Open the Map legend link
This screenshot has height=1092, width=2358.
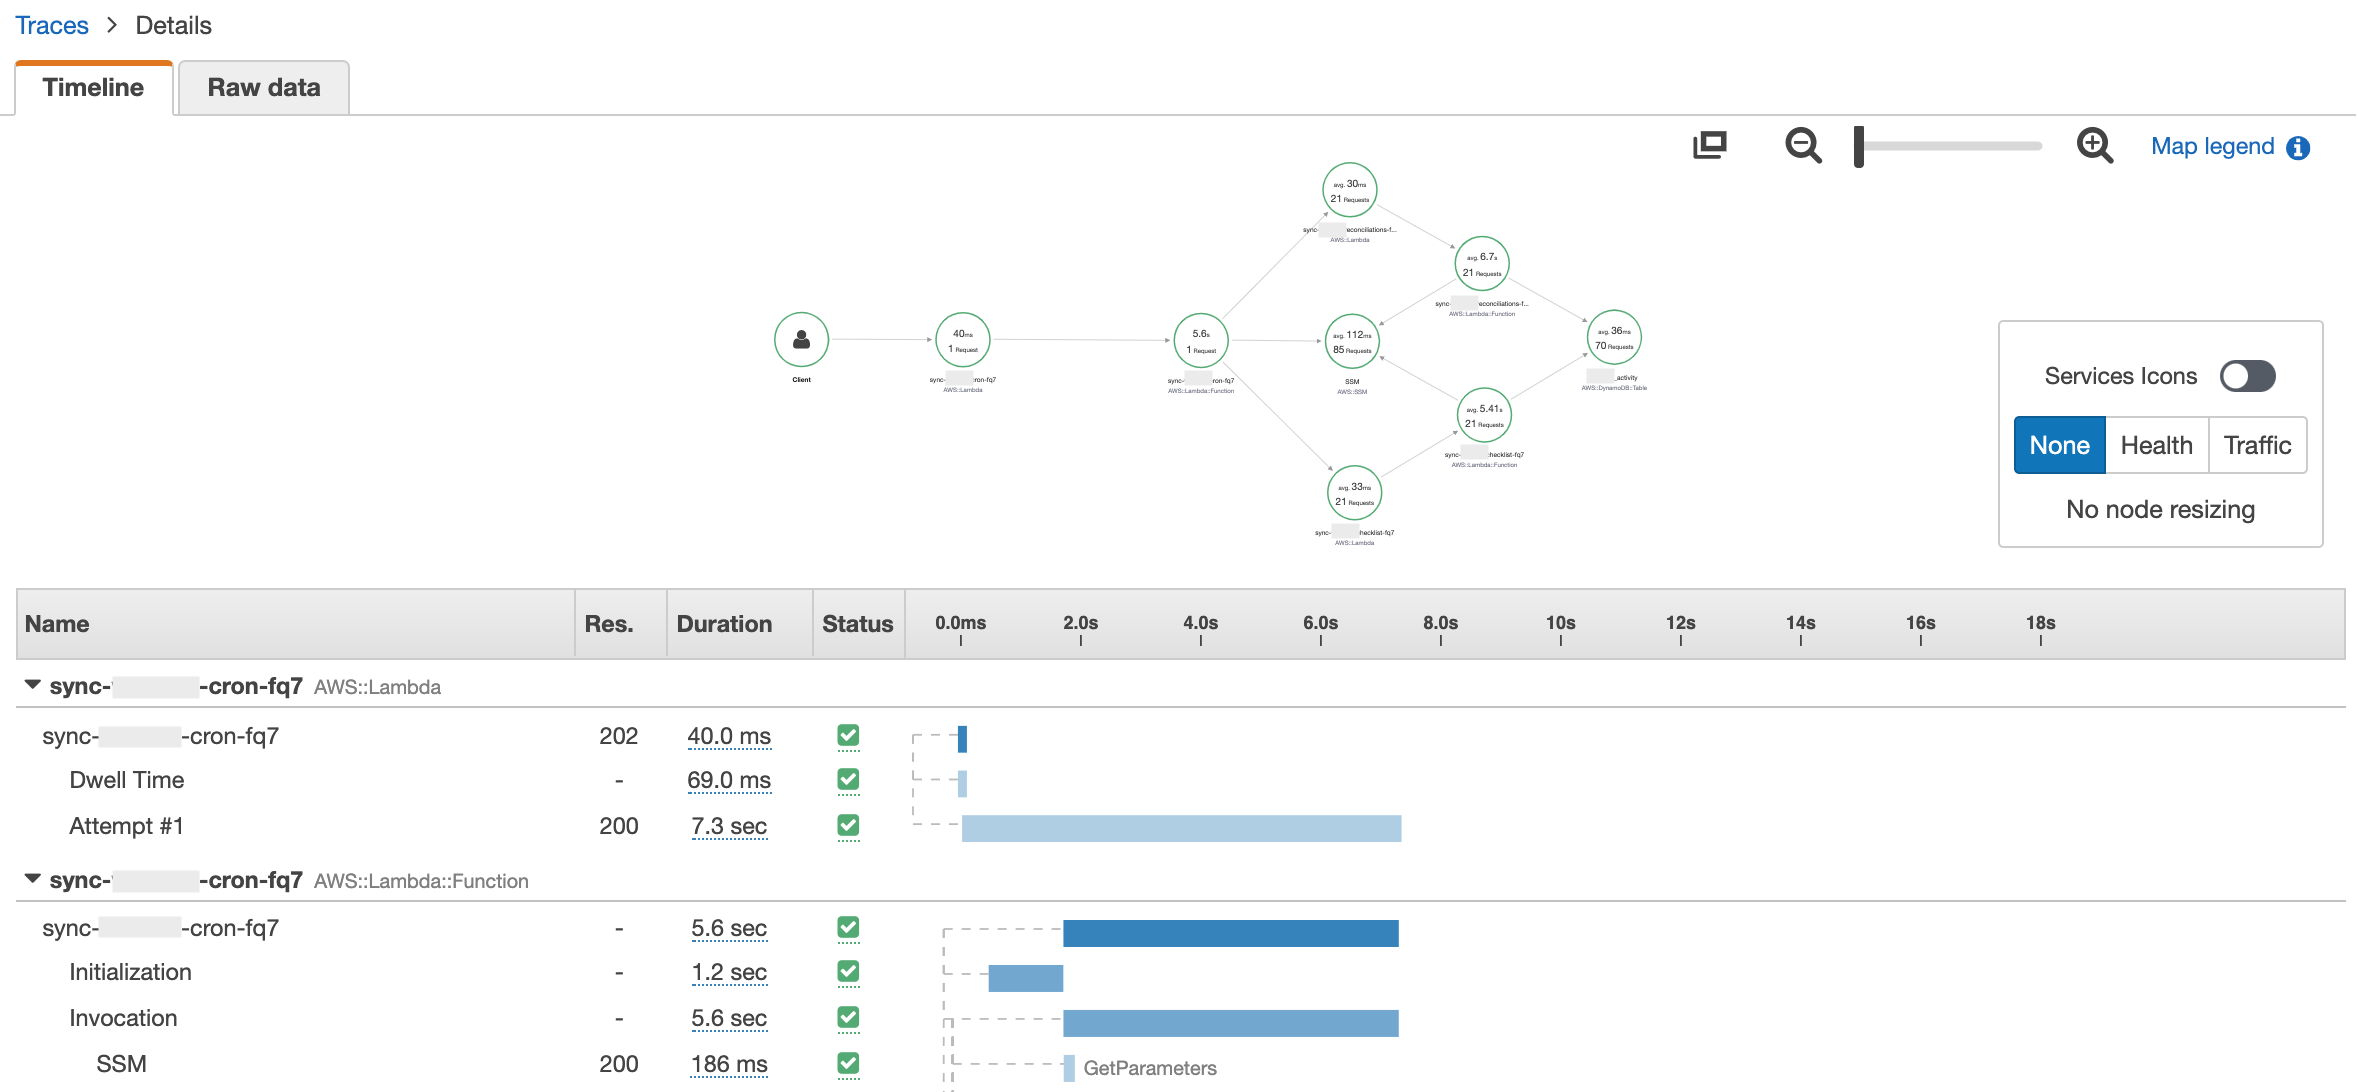[2212, 147]
